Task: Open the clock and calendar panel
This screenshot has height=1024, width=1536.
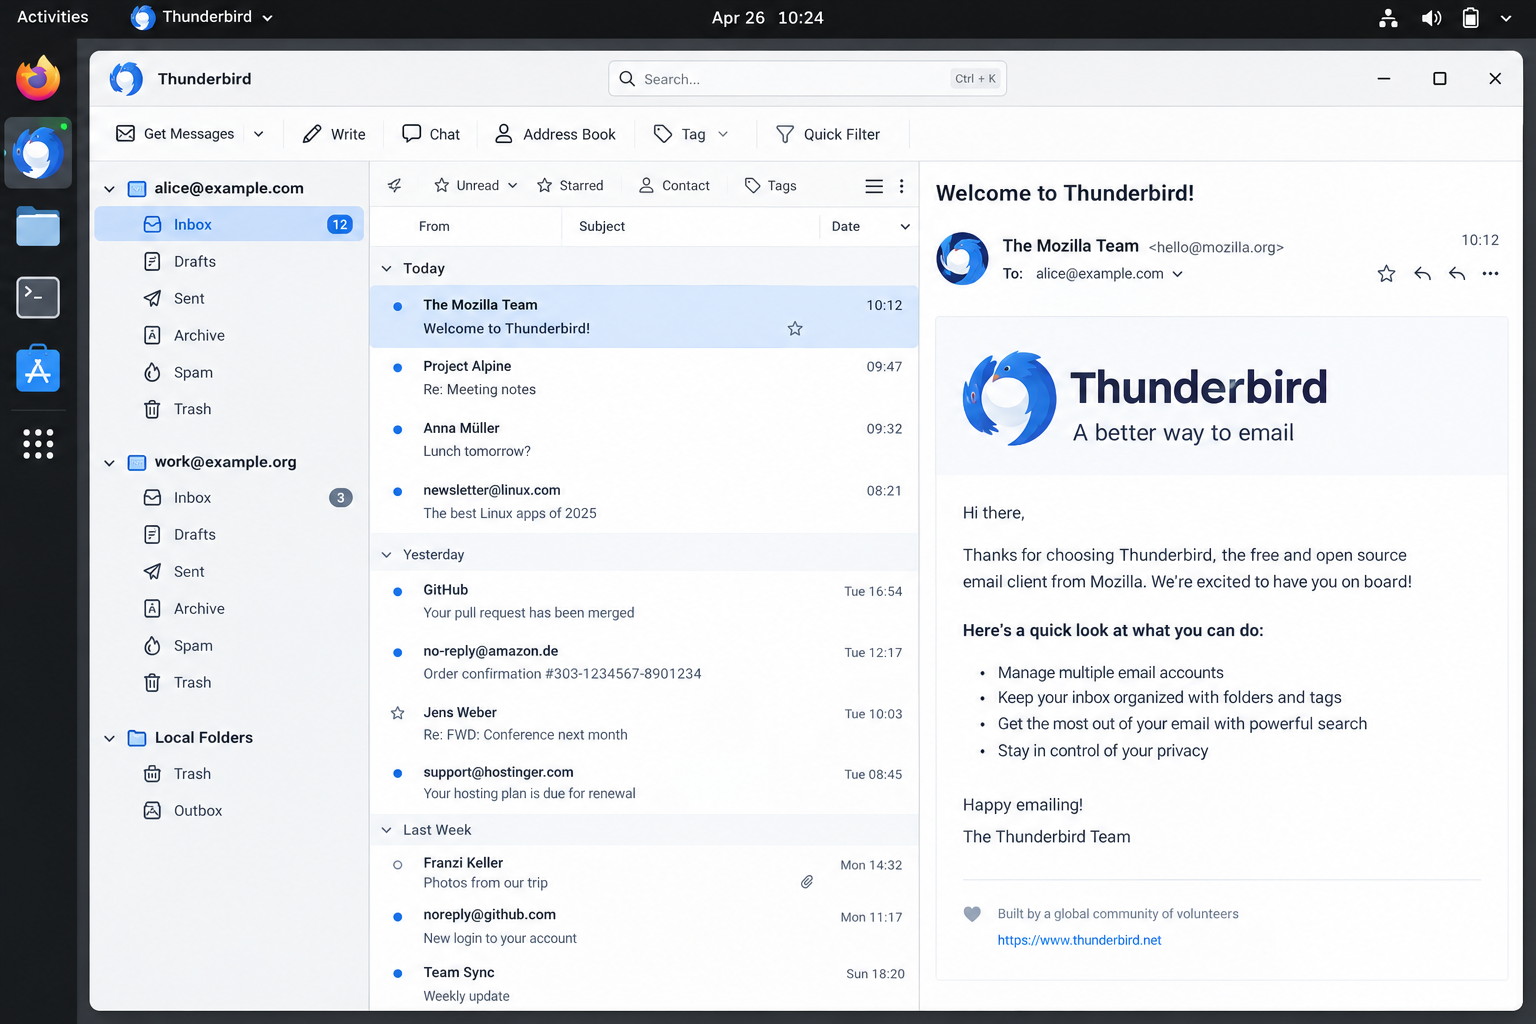Action: click(767, 18)
